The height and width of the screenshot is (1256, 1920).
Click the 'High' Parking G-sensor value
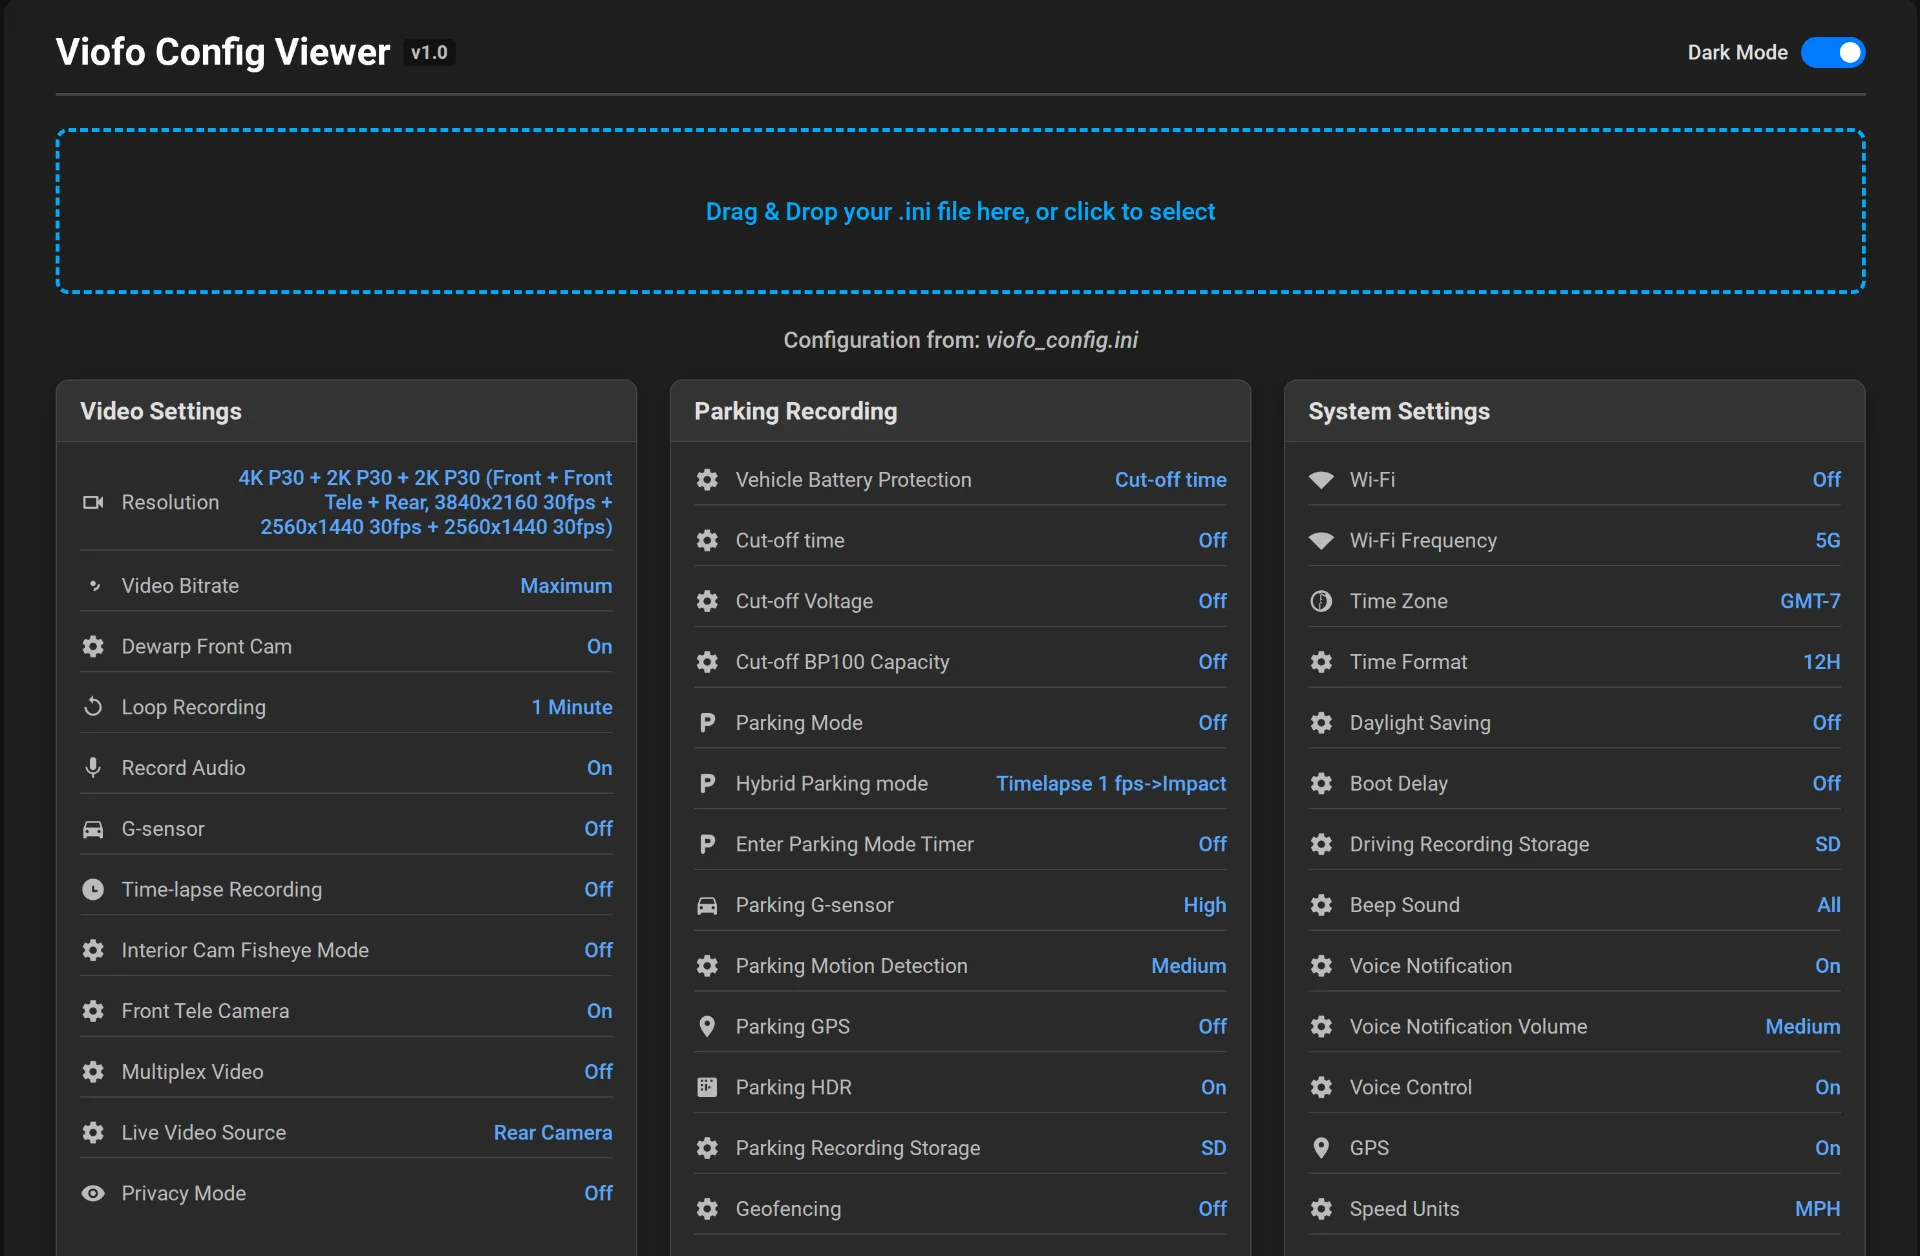pos(1205,905)
